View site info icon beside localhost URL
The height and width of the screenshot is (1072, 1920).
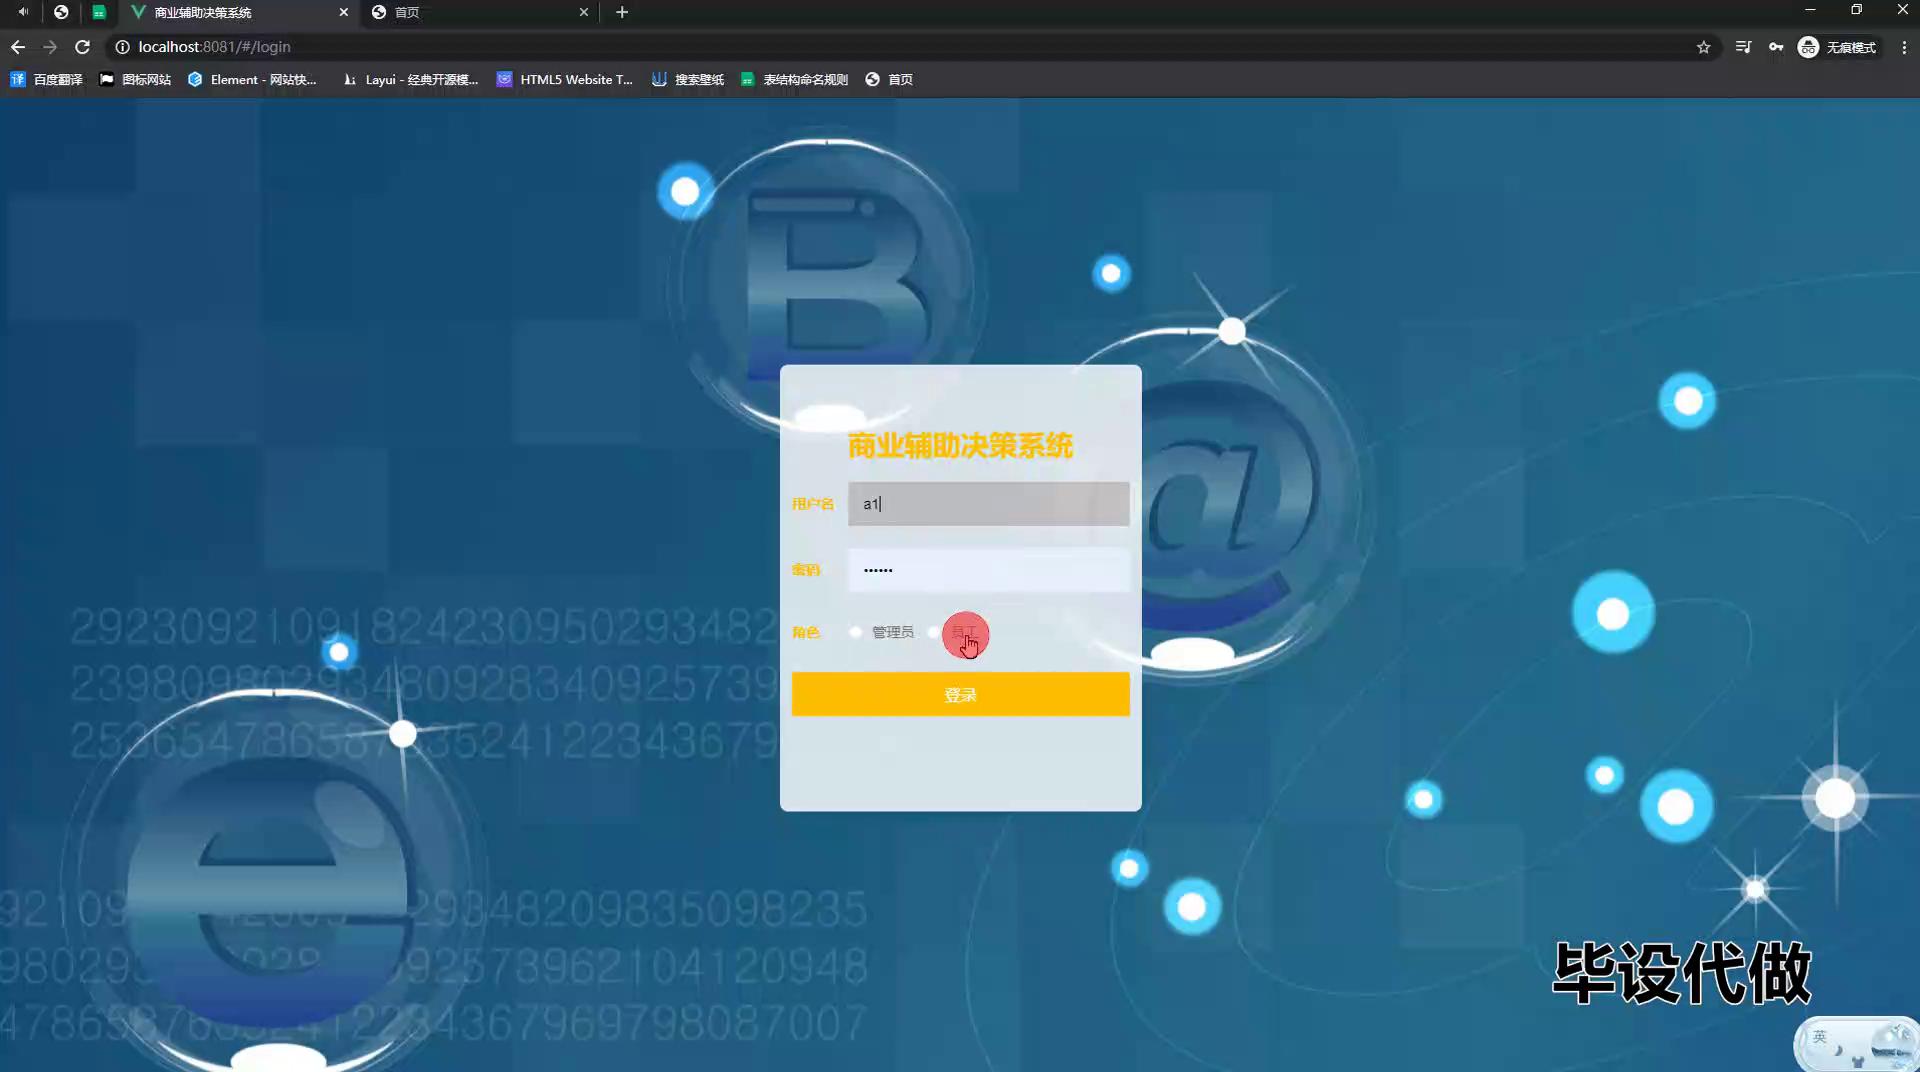[x=122, y=47]
